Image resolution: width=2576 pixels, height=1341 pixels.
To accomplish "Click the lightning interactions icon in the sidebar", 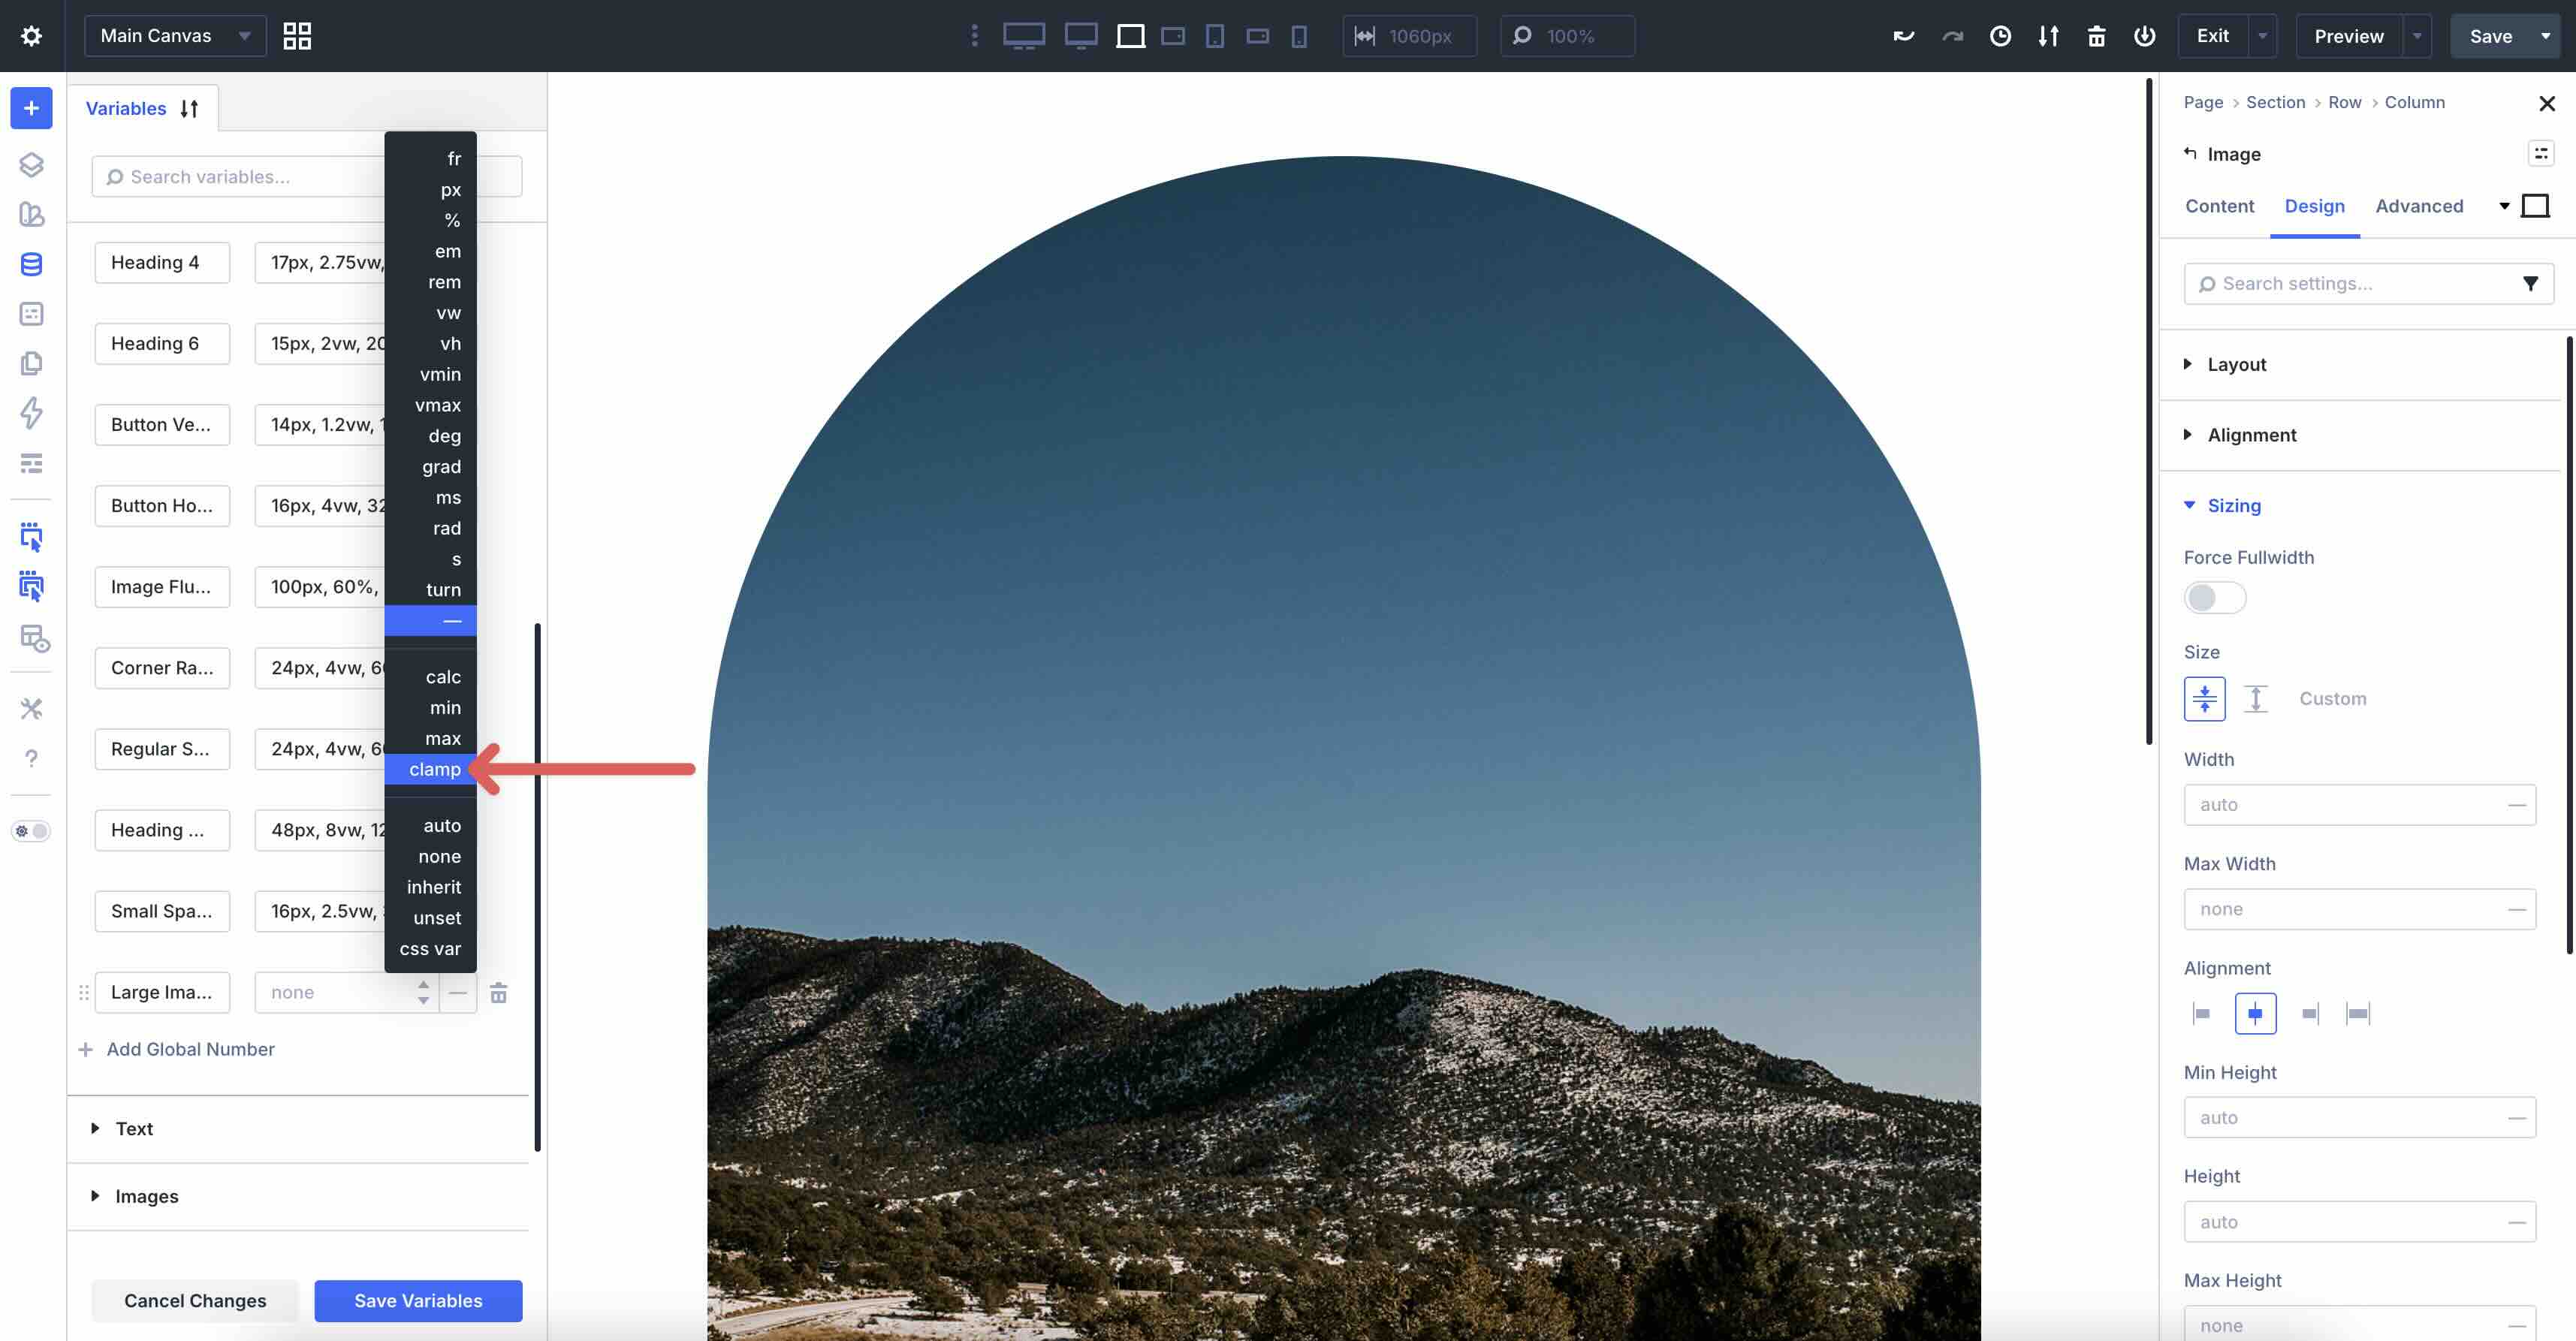I will tap(31, 413).
